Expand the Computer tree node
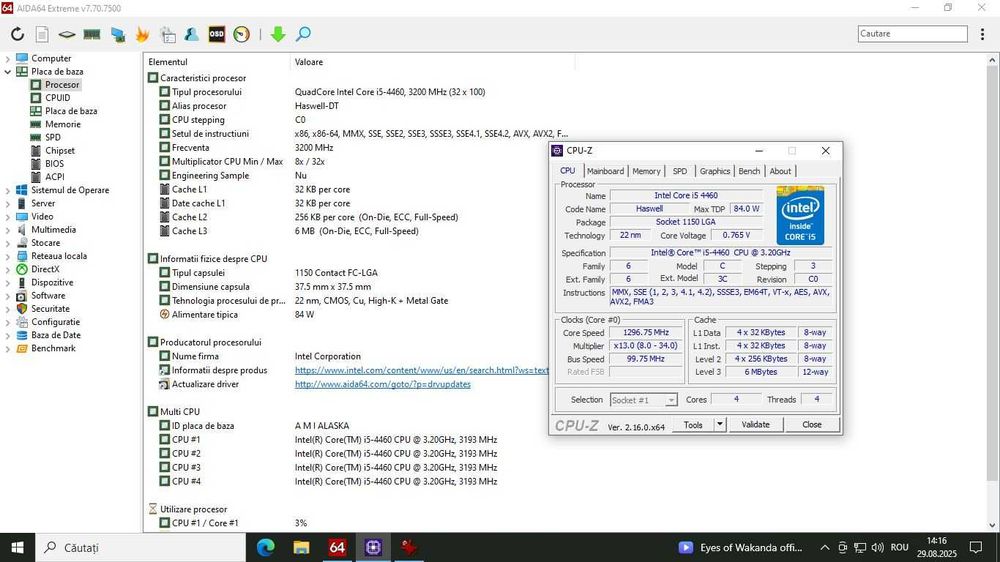1000x562 pixels. point(8,59)
